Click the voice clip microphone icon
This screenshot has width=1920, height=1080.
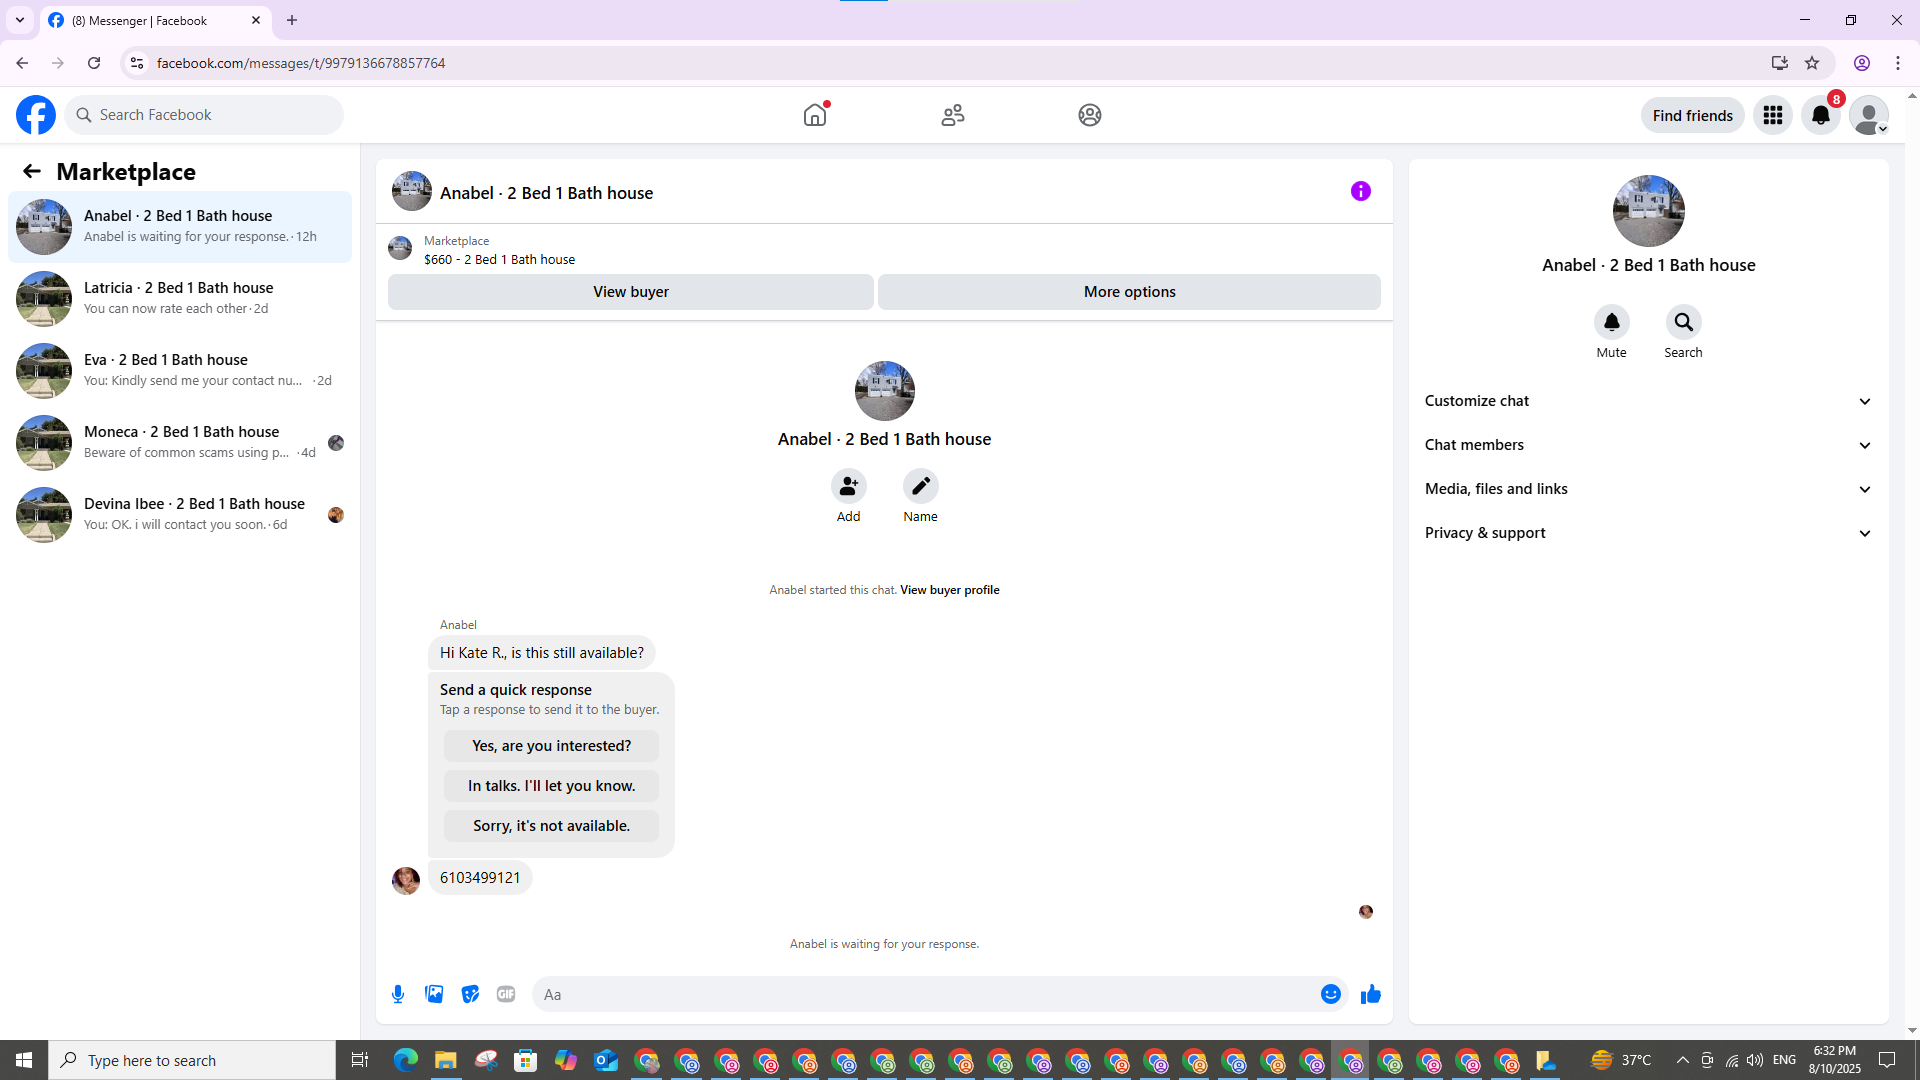tap(398, 994)
